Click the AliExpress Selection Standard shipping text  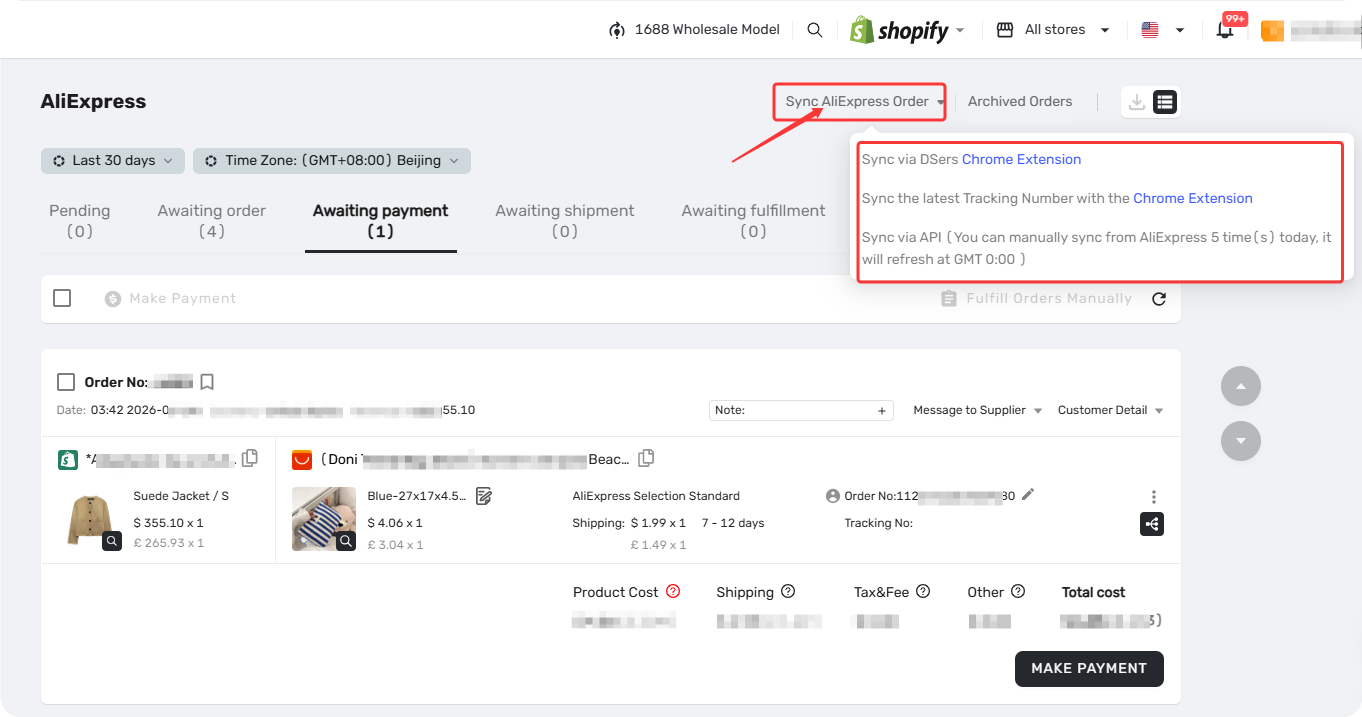pyautogui.click(x=656, y=496)
